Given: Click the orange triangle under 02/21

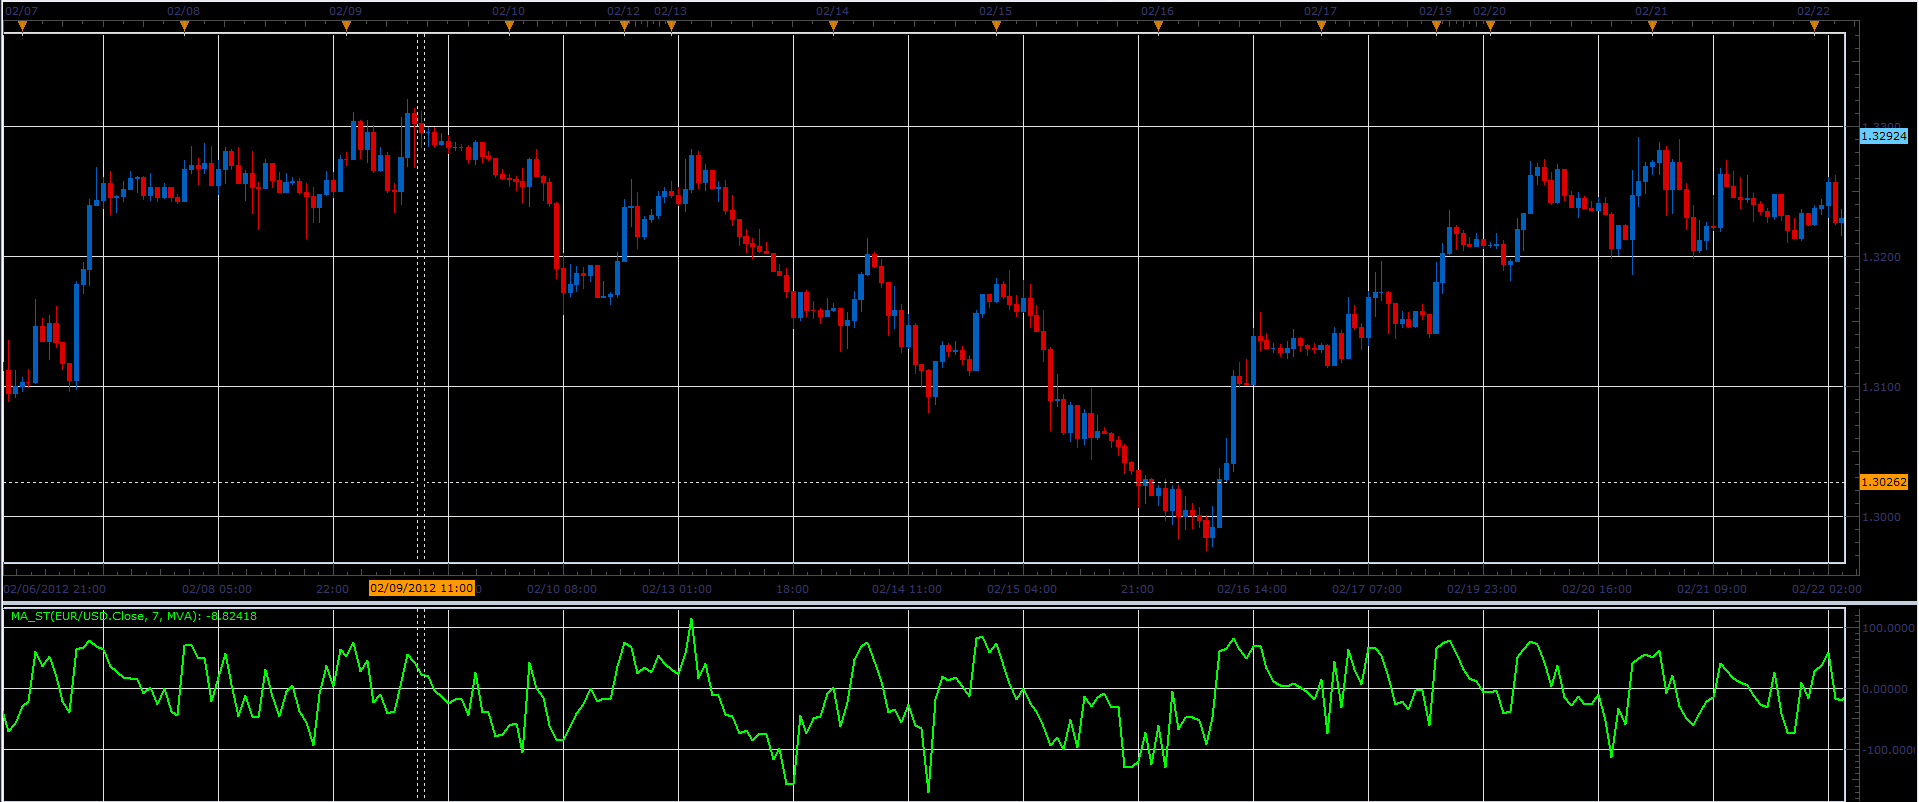Looking at the screenshot, I should point(1652,27).
